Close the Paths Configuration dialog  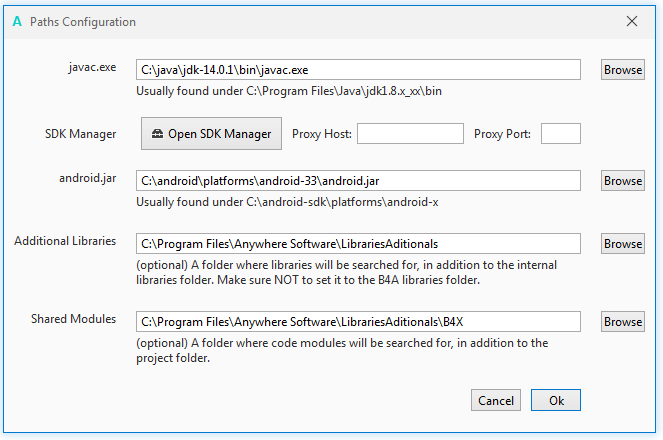[632, 21]
